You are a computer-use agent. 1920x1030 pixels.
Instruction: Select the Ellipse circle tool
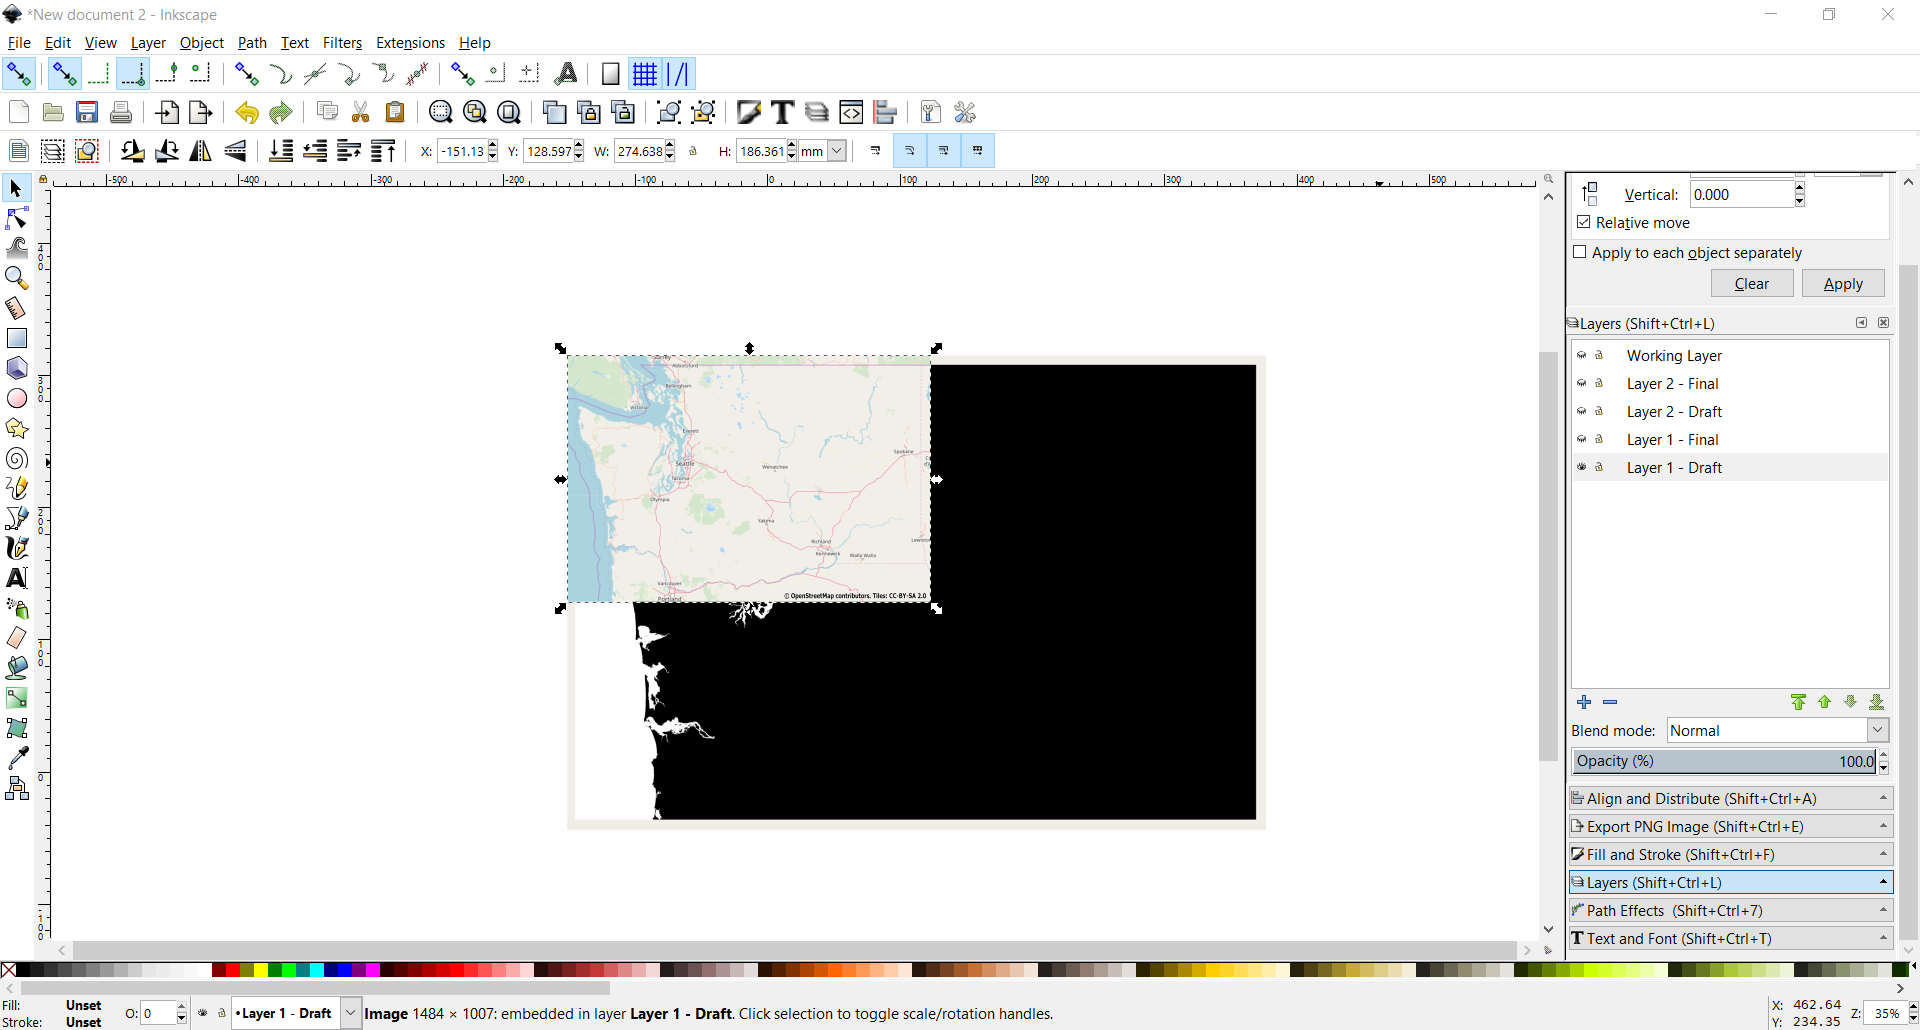[x=16, y=398]
